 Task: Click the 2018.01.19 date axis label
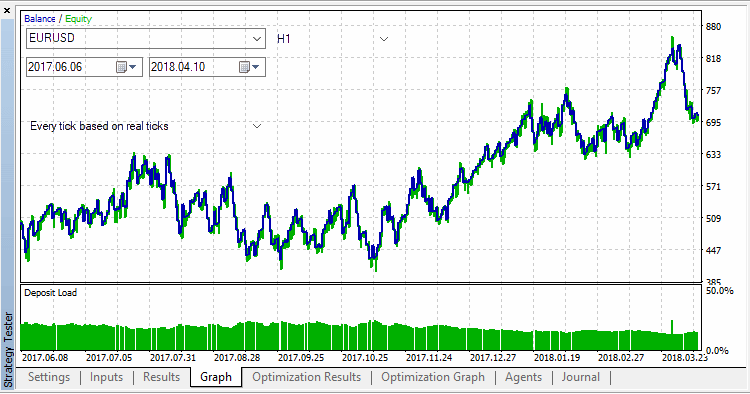click(x=557, y=357)
